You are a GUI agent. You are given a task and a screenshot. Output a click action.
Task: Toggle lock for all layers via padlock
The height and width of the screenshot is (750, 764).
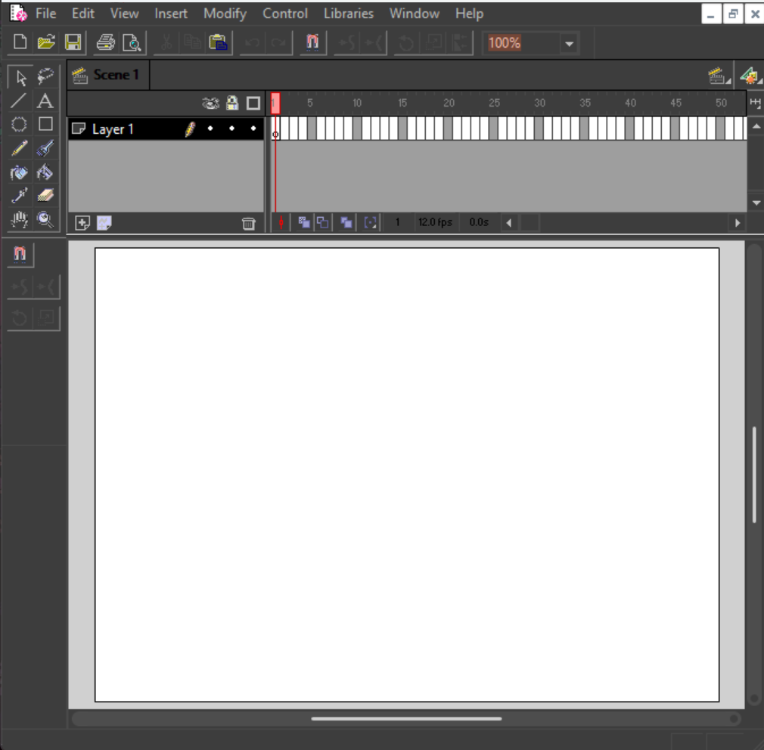[x=232, y=103]
